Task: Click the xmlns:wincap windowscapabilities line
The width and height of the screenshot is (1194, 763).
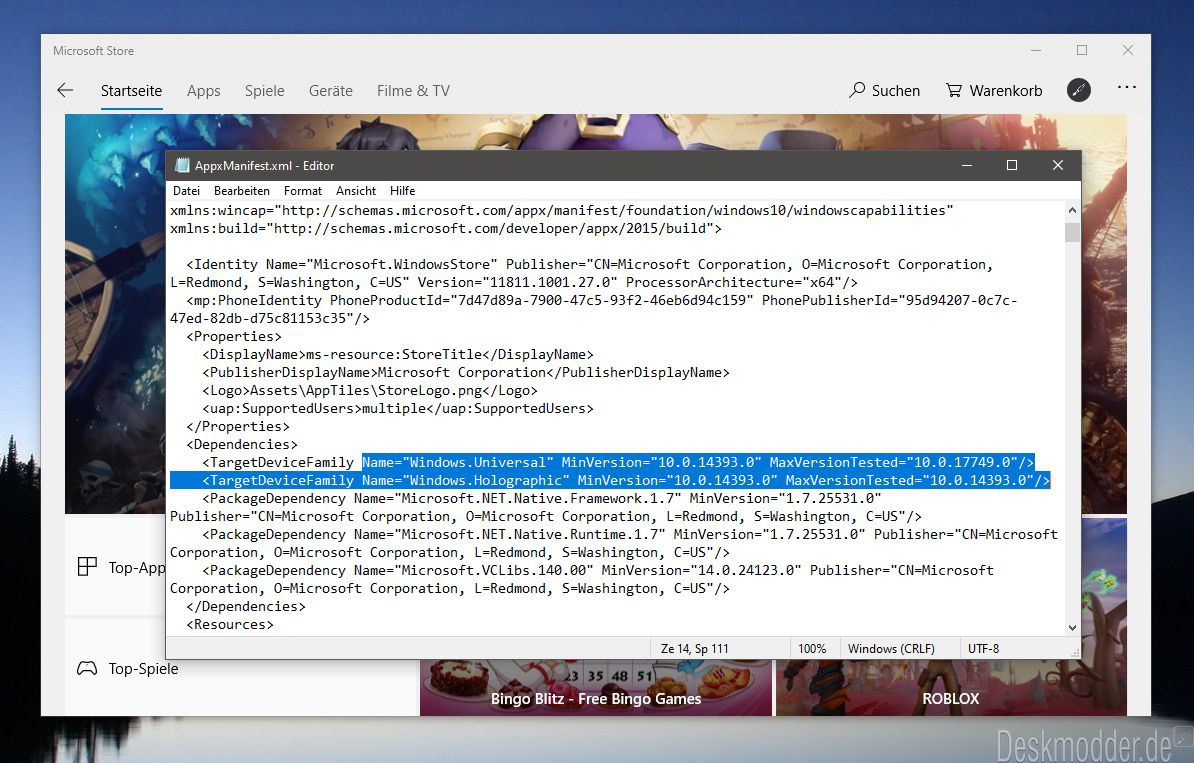Action: tap(561, 210)
